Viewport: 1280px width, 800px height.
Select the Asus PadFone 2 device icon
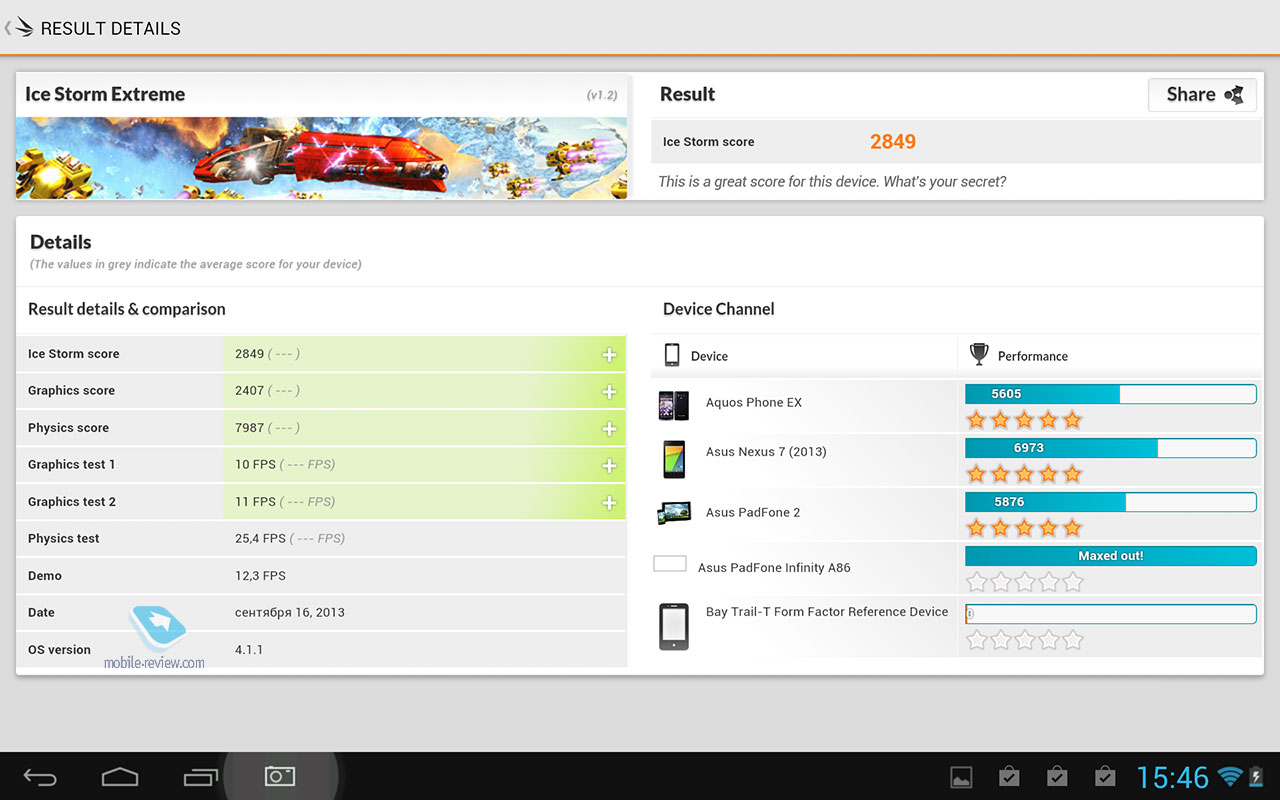(673, 514)
